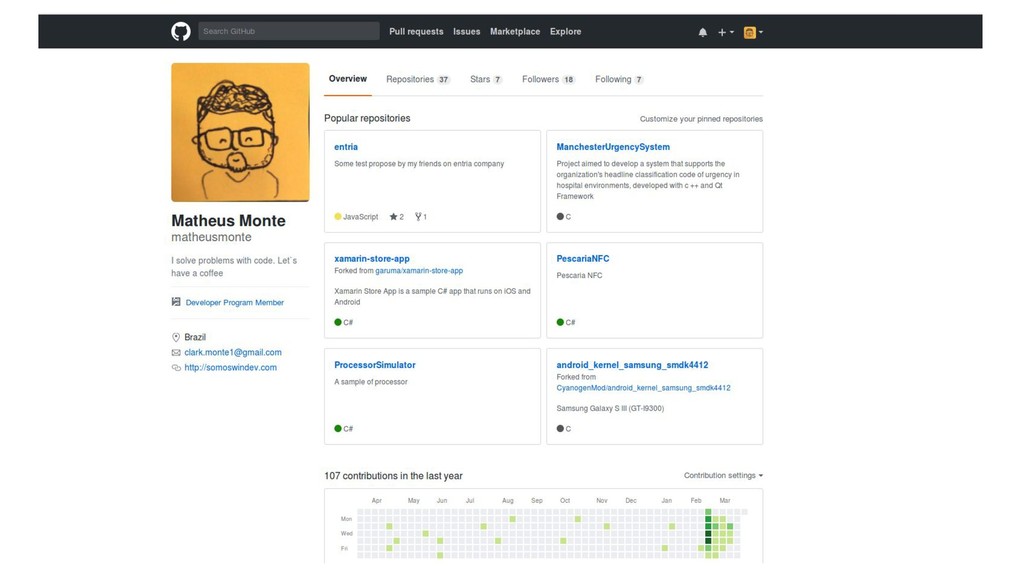Follow the garuma/xamarin-store-app fork source link
Viewport: 1024px width, 576px height.
point(419,270)
